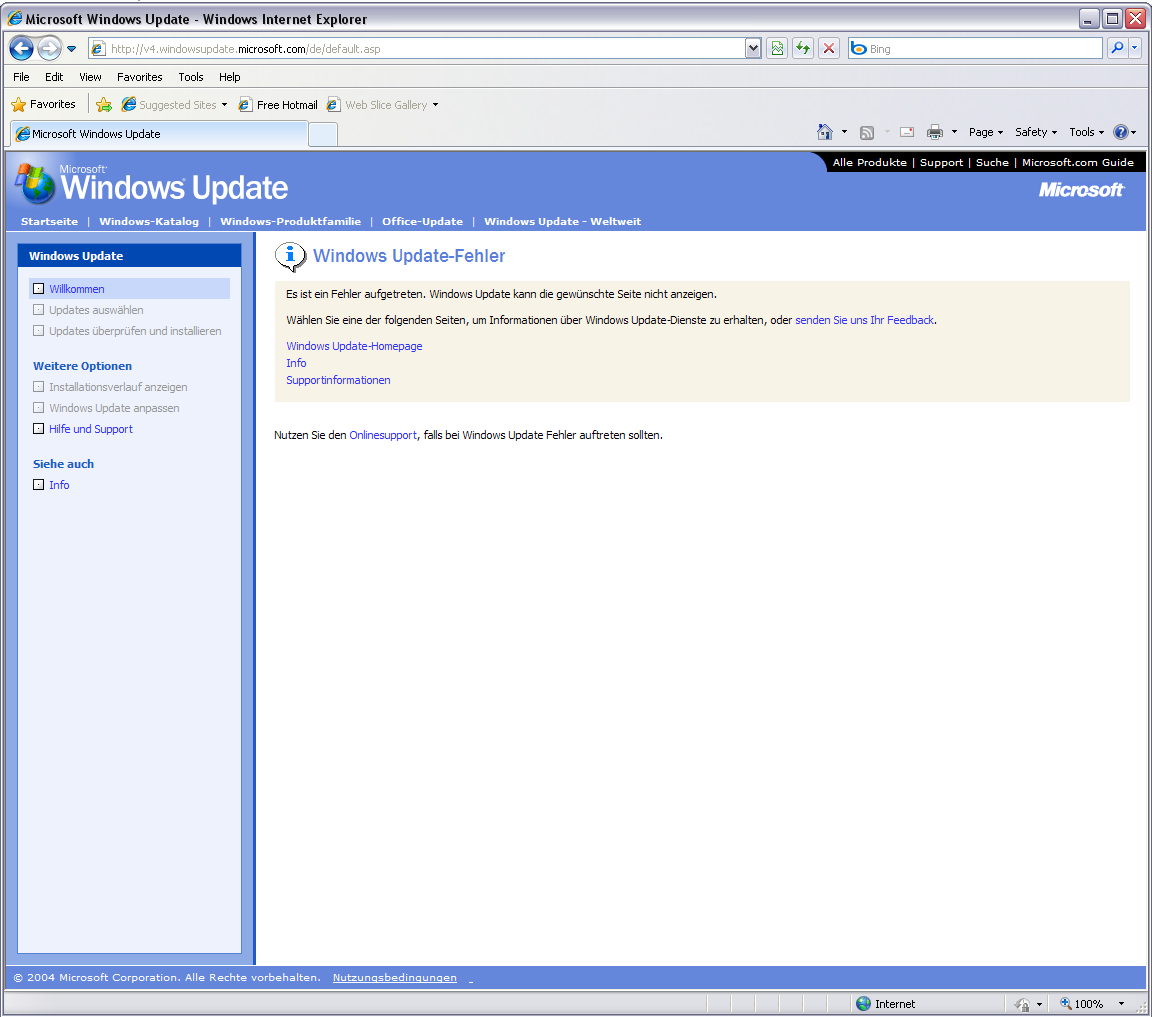Viewport: 1152px width, 1017px height.
Task: Click the Microsoft logo
Action: click(x=1081, y=190)
